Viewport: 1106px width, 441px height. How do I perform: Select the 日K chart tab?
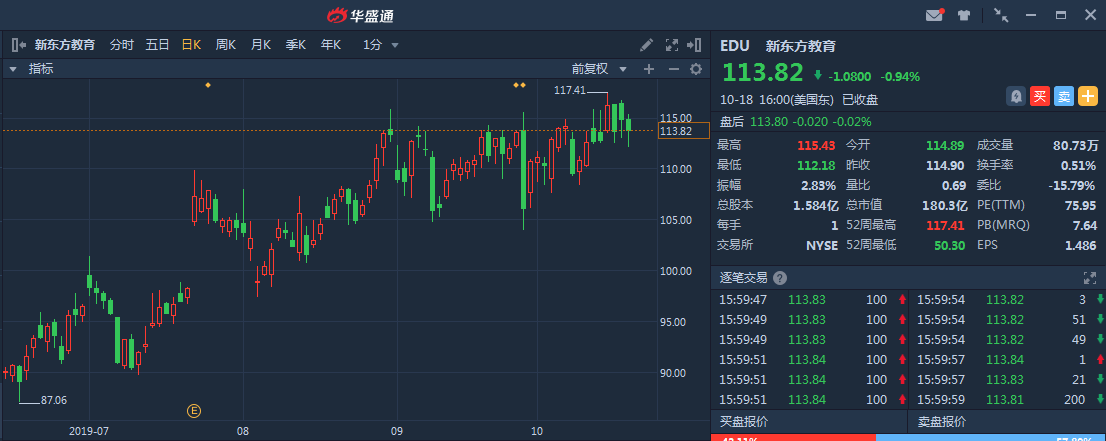click(x=191, y=45)
